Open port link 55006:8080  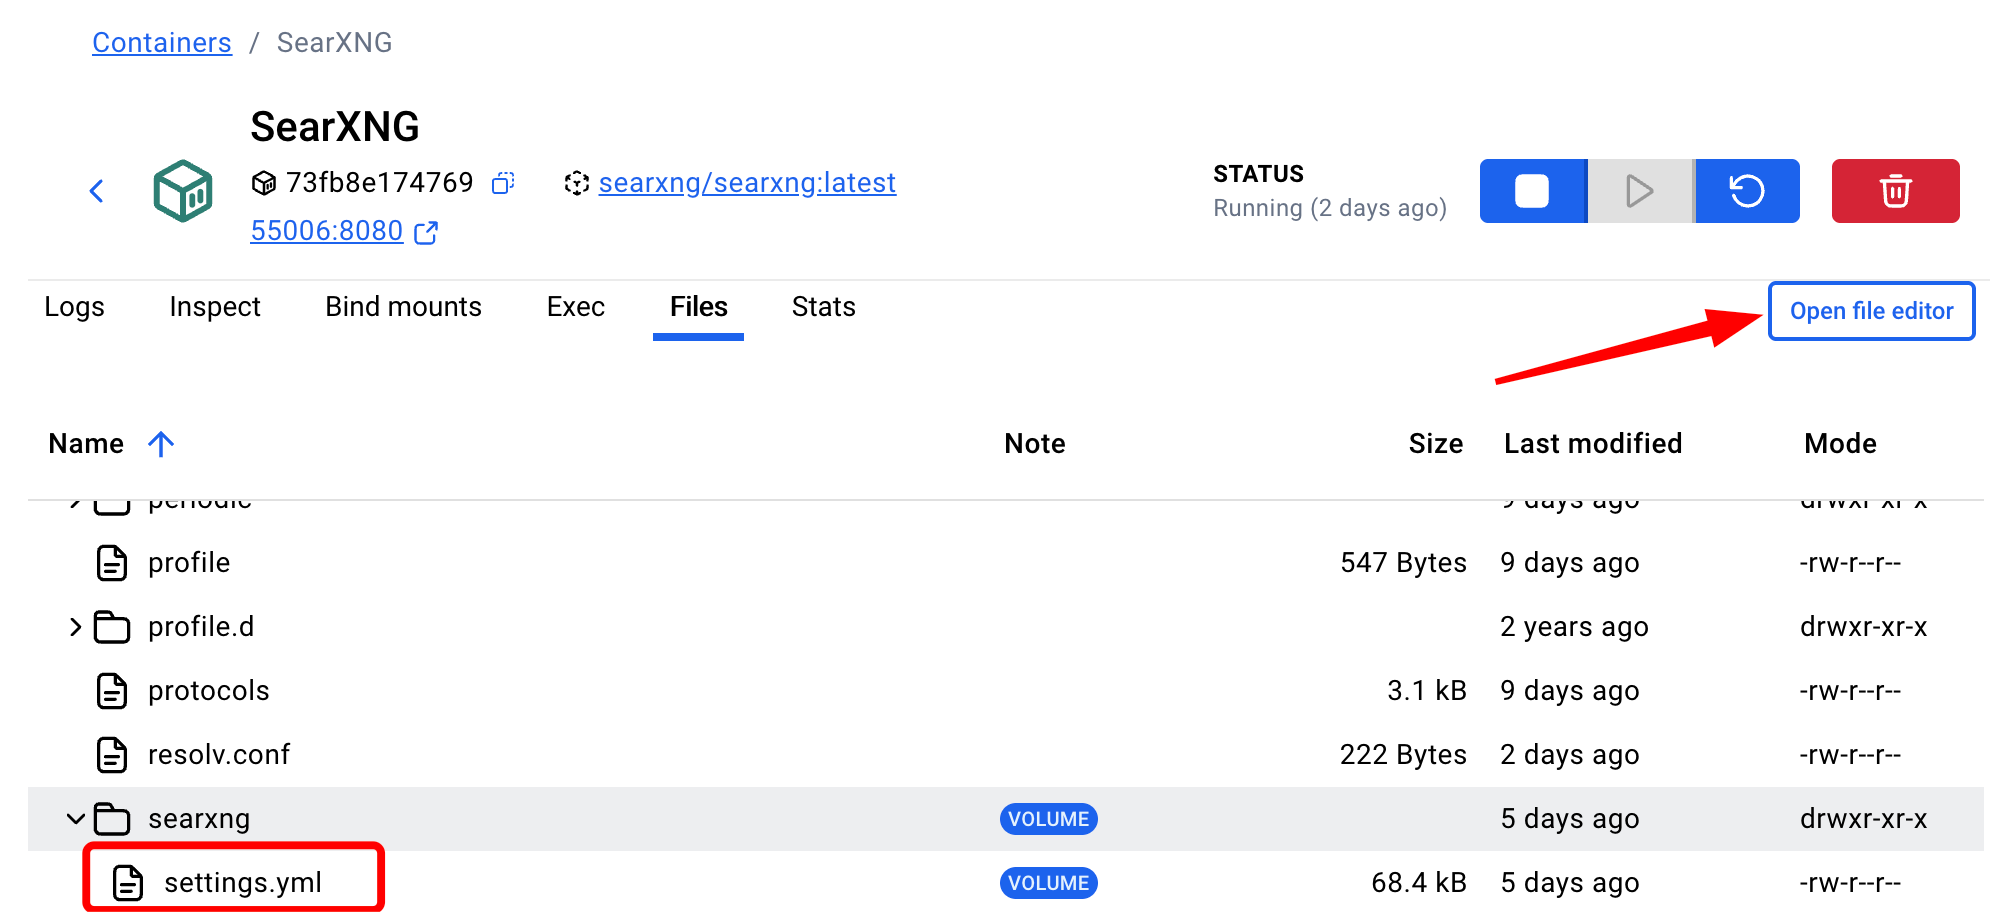point(327,231)
